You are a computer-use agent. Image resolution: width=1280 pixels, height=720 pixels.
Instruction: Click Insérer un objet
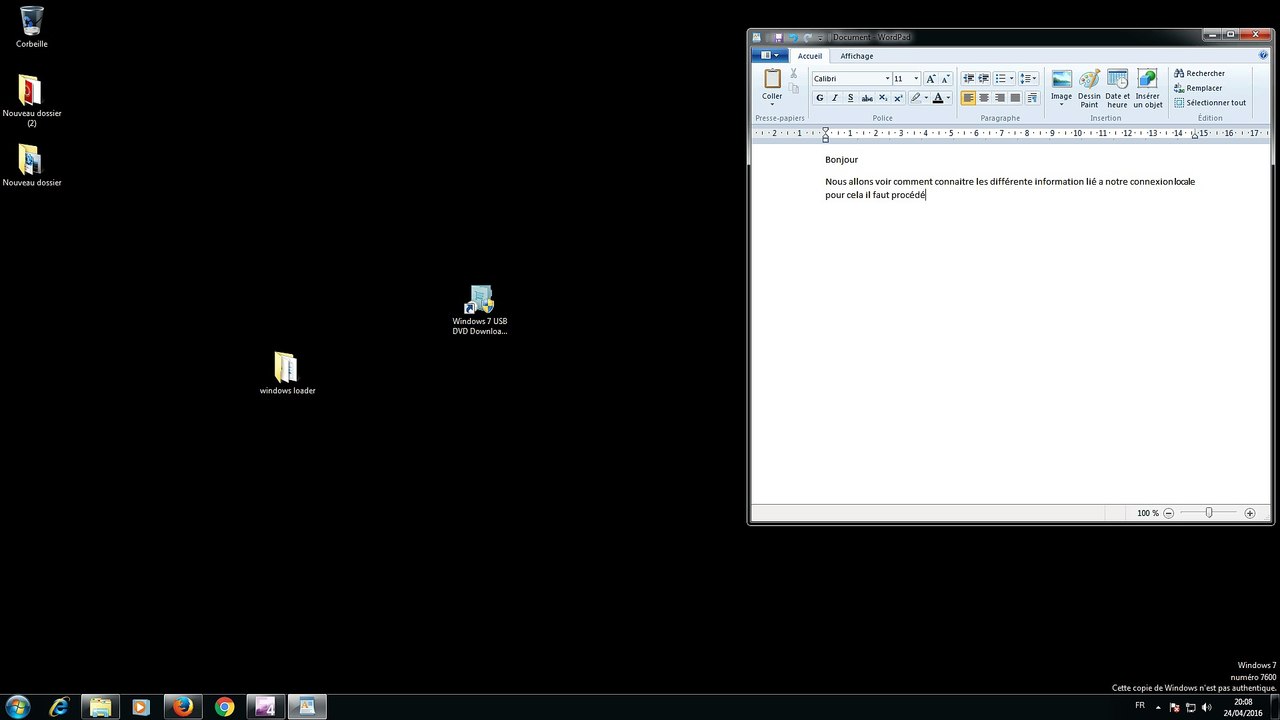(1148, 88)
